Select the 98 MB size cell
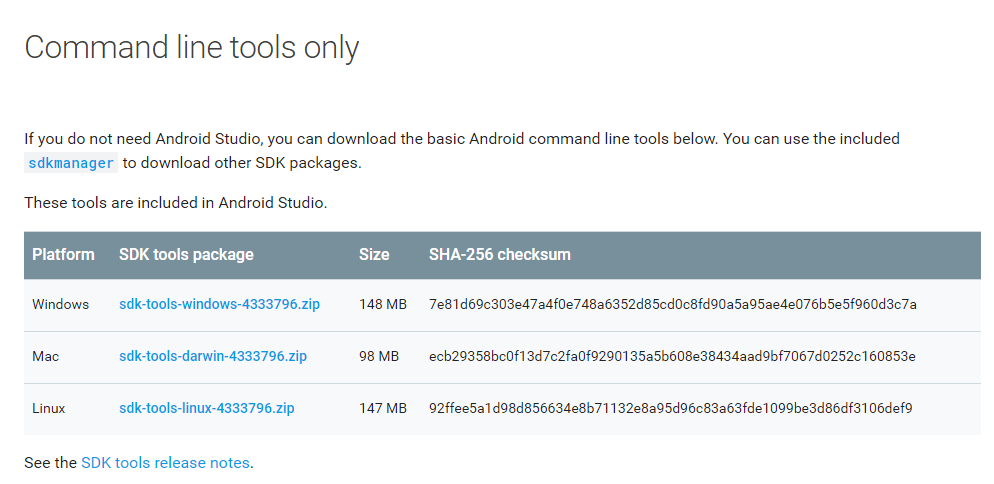The width and height of the screenshot is (994, 484). click(379, 356)
